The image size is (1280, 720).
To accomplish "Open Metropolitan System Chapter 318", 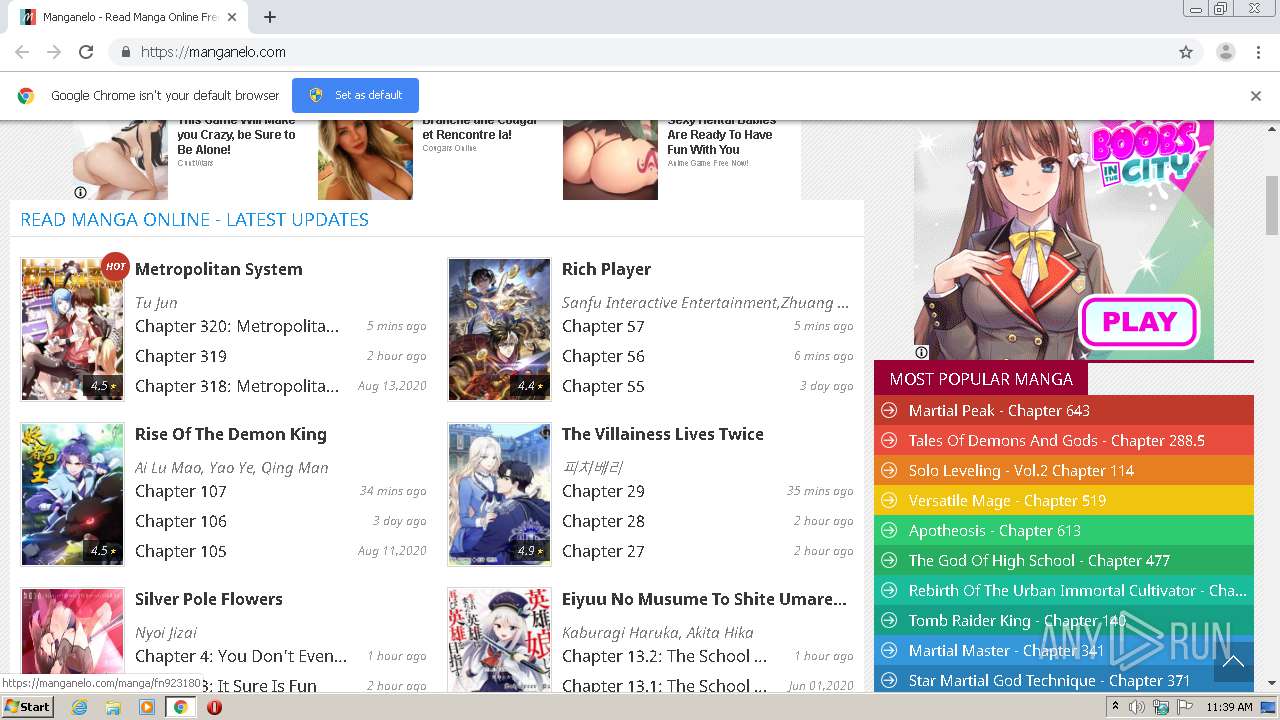I will (237, 386).
